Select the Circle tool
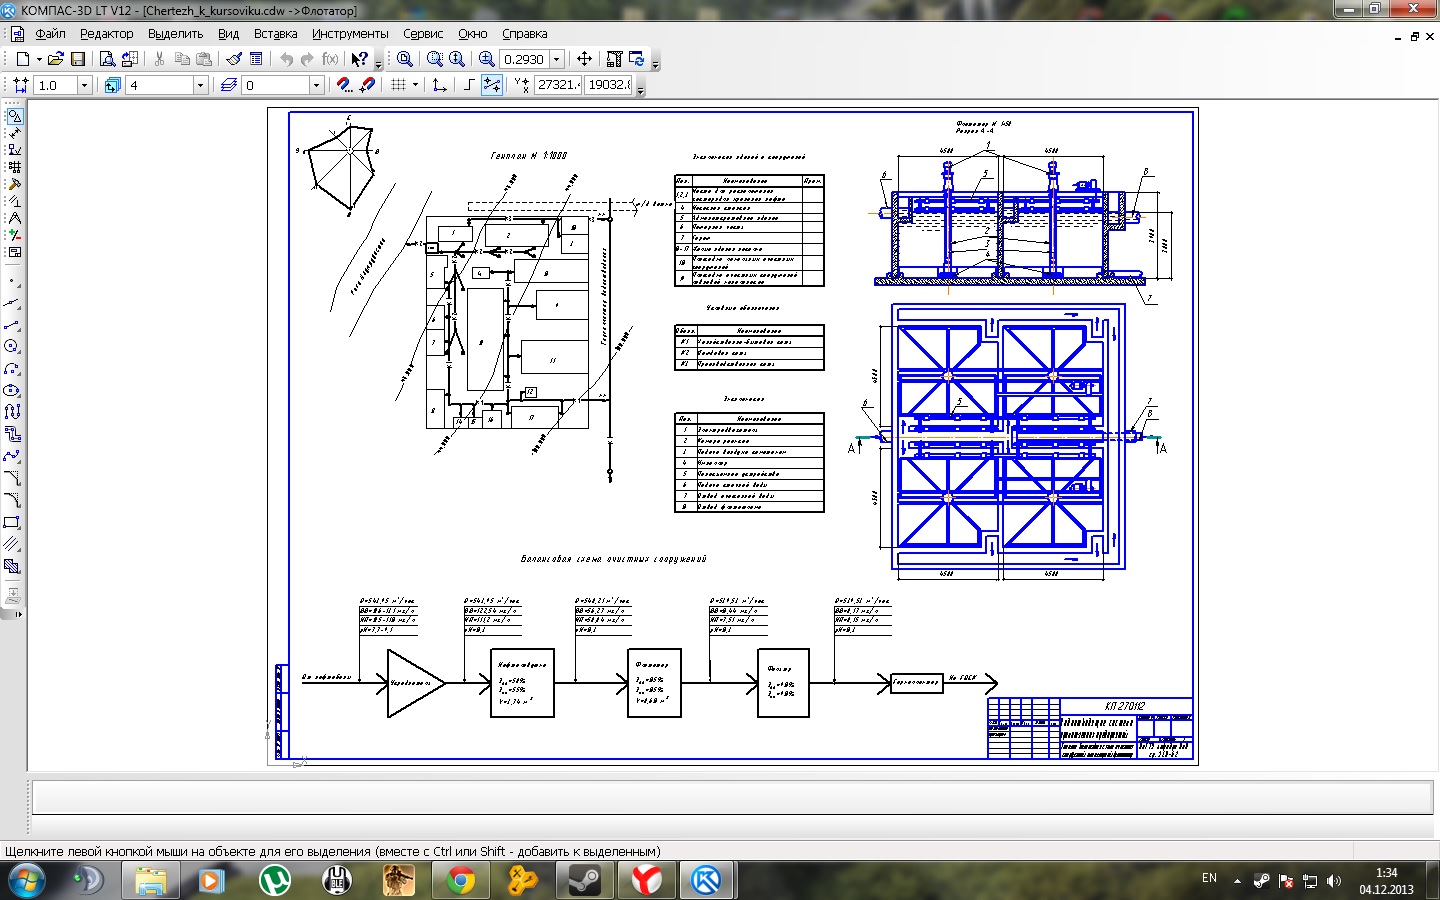The height and width of the screenshot is (900, 1440). coord(12,346)
